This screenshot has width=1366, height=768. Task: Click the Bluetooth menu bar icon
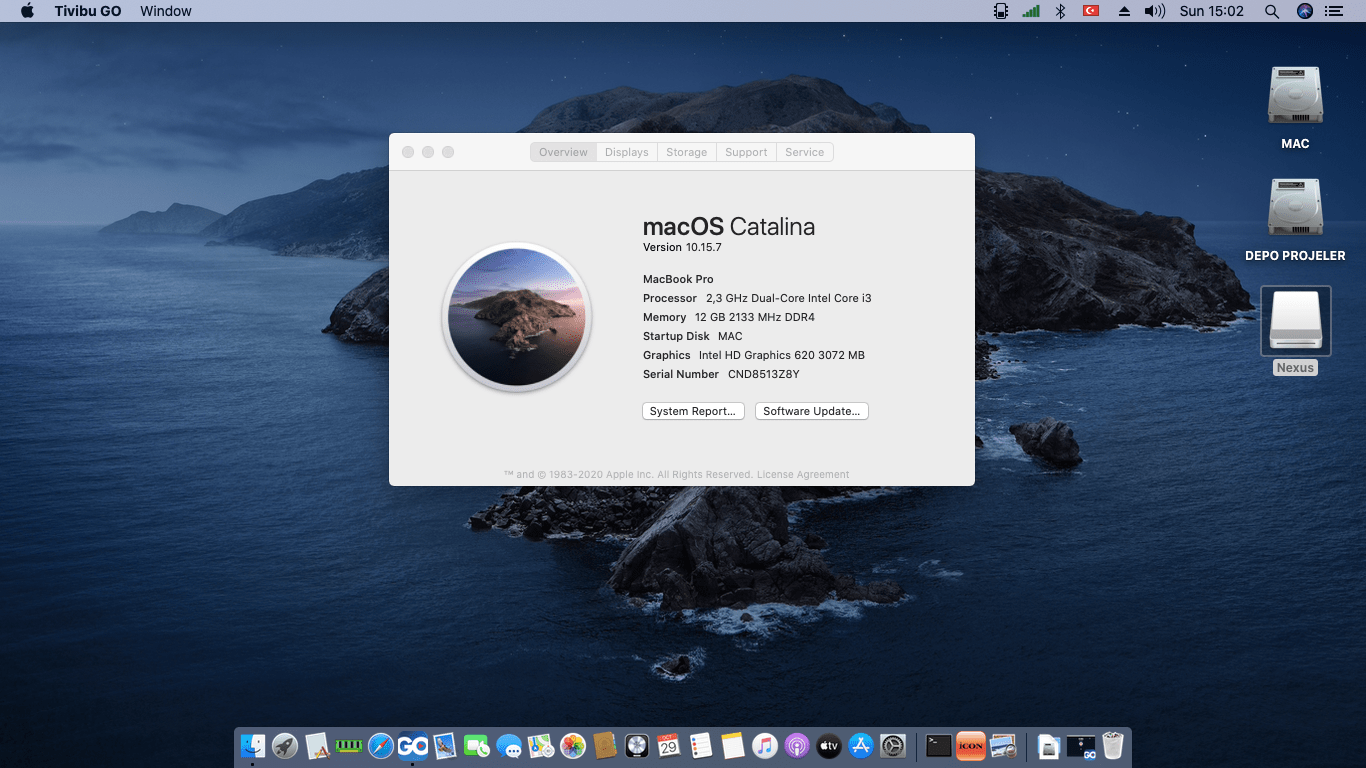point(1060,11)
